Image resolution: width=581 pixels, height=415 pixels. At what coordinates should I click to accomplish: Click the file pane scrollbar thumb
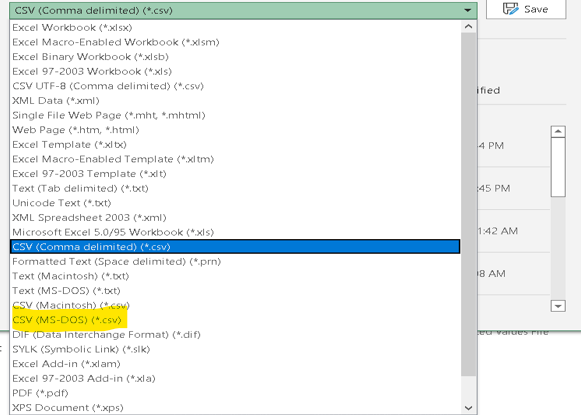pos(558,167)
